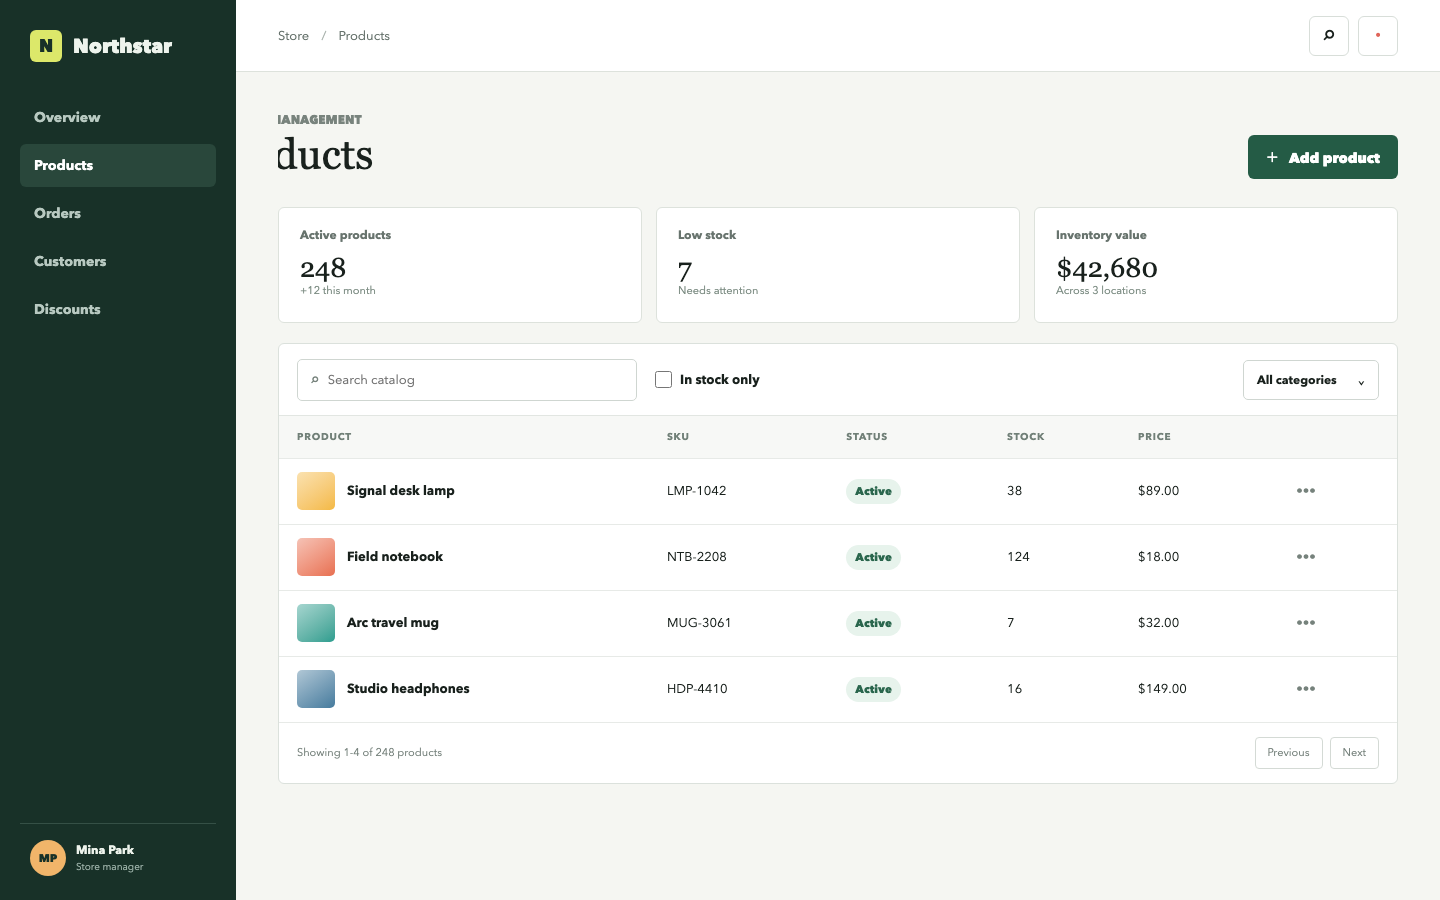Click stock value 16
1440x900 pixels.
[1014, 689]
